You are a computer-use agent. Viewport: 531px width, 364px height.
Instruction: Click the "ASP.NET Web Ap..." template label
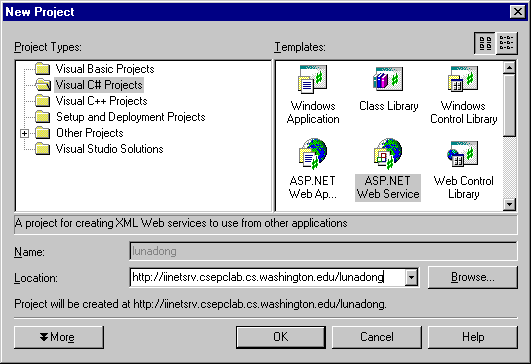click(x=313, y=187)
